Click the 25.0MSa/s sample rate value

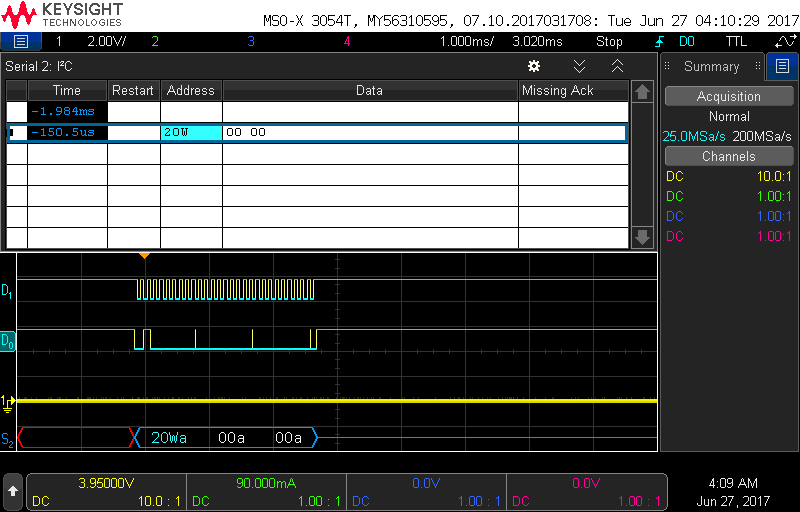694,137
